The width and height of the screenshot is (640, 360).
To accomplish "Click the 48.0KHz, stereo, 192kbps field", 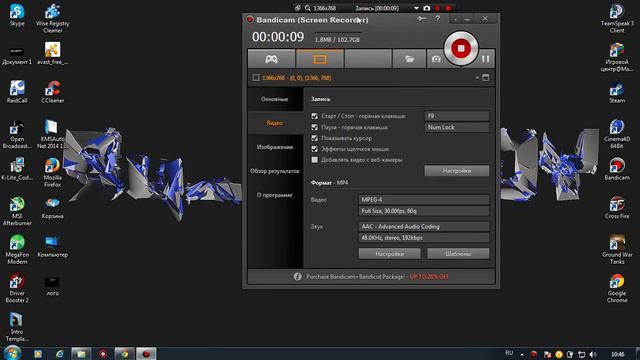I will pos(424,238).
